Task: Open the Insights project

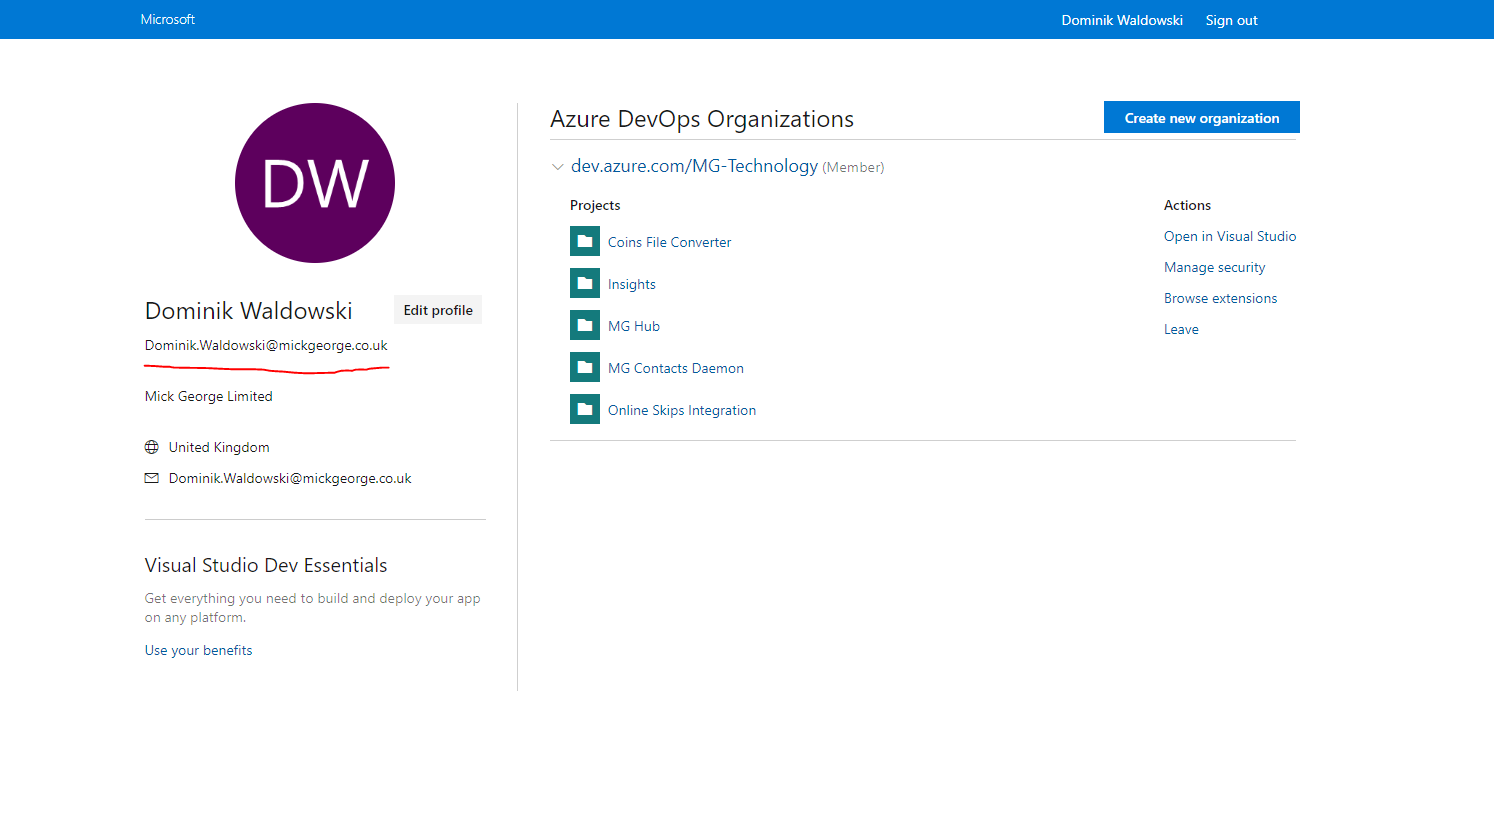Action: (x=632, y=284)
